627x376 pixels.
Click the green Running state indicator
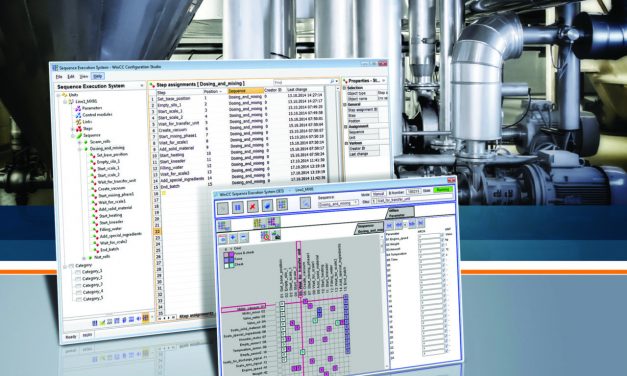[443, 190]
